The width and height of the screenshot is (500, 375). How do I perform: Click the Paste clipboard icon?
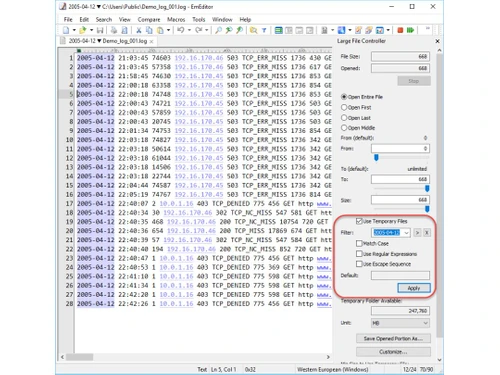point(160,30)
